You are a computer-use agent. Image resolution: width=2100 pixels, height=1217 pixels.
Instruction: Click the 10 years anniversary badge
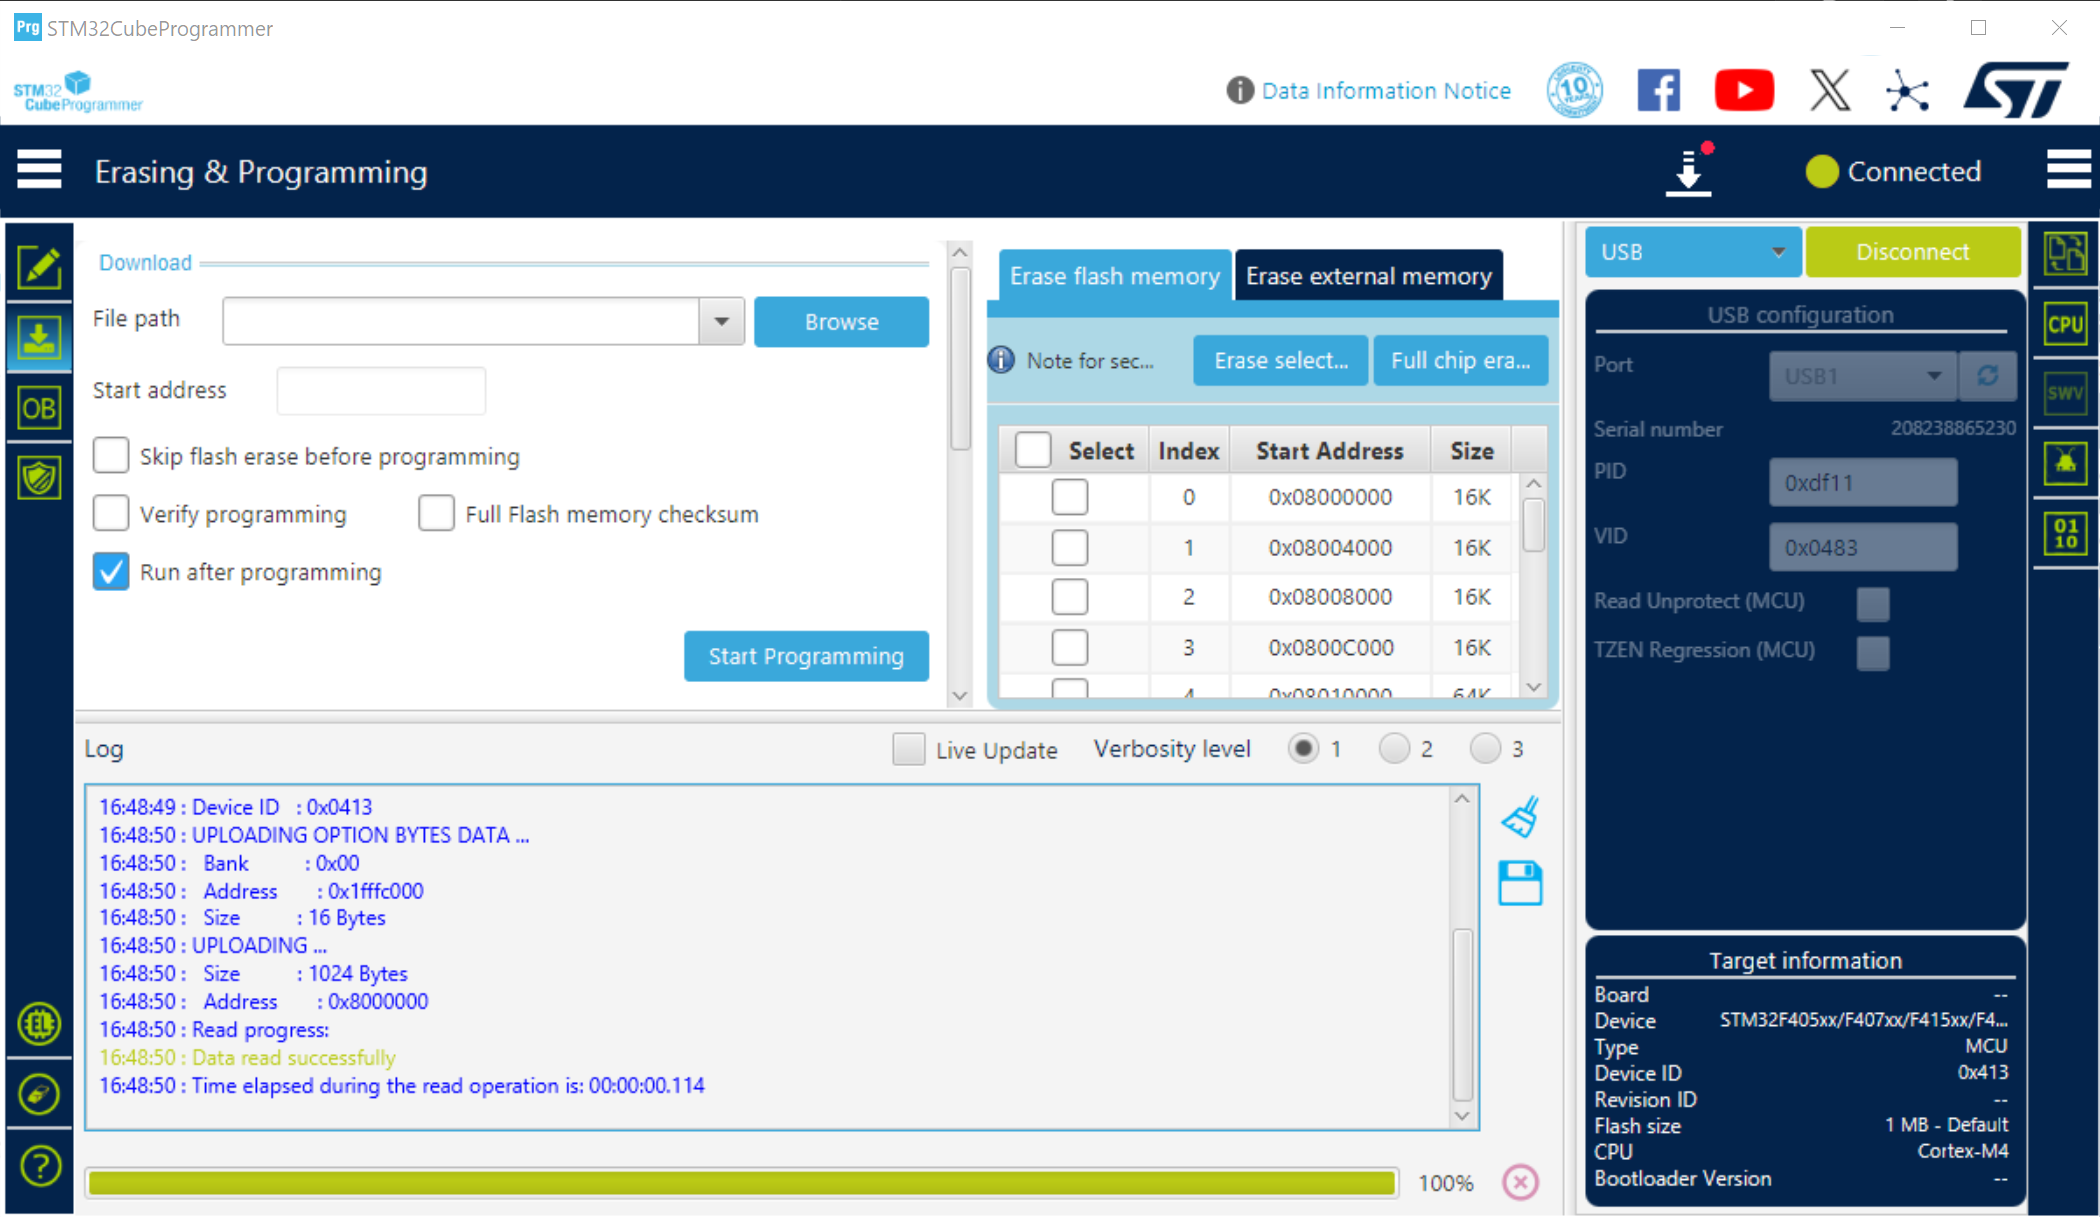coord(1575,91)
